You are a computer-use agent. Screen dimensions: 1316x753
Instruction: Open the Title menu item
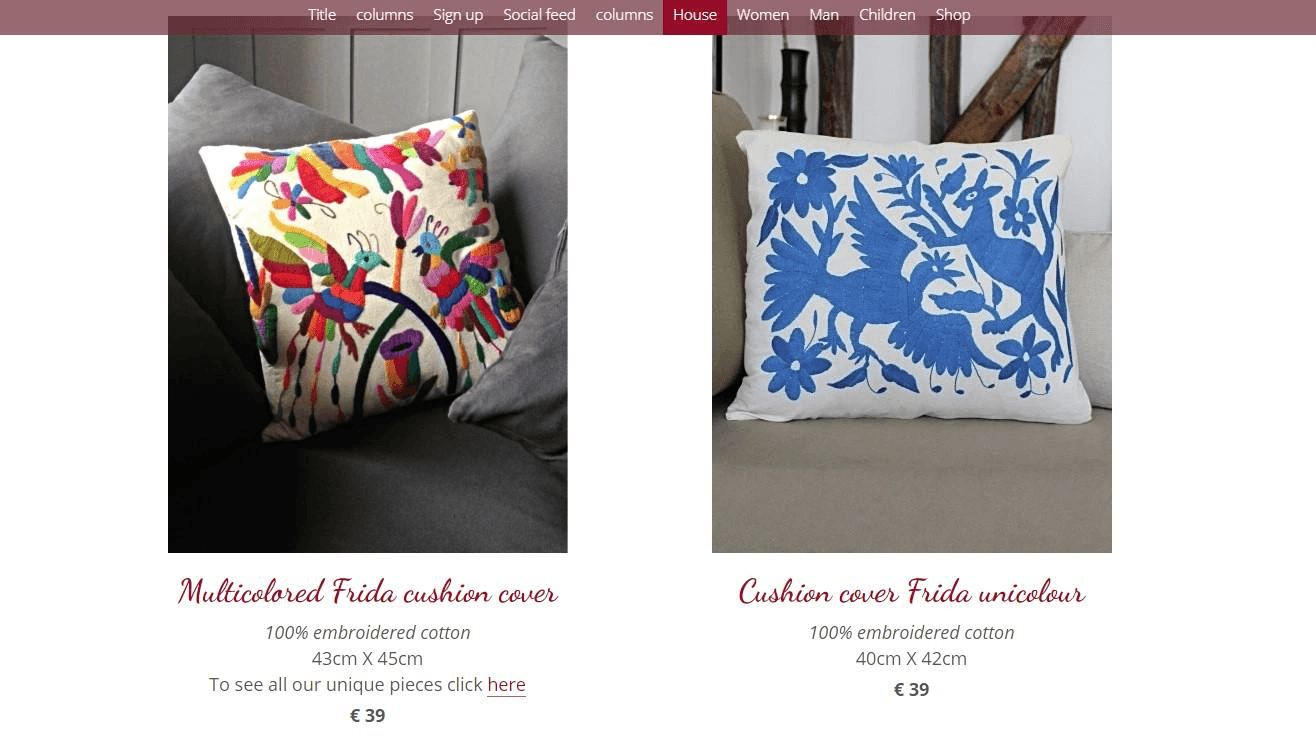click(x=322, y=15)
